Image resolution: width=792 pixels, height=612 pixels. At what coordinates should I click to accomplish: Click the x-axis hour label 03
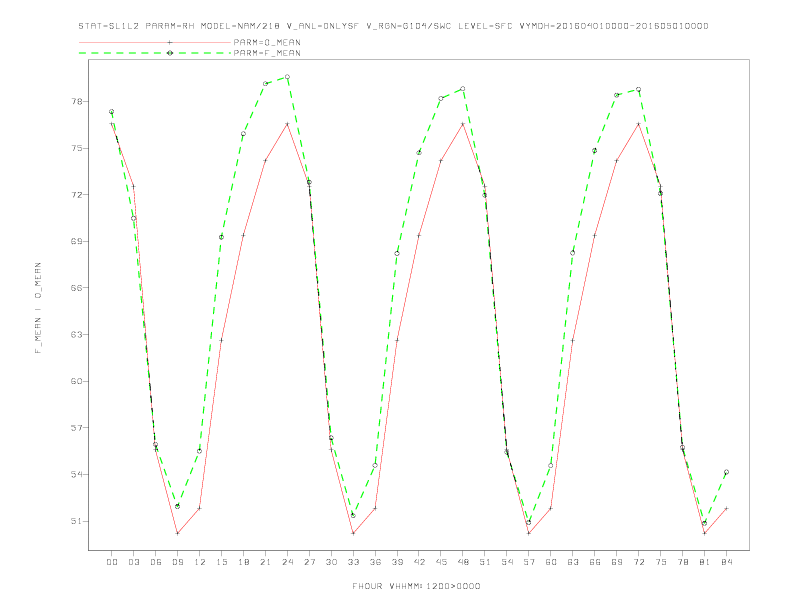tap(133, 562)
